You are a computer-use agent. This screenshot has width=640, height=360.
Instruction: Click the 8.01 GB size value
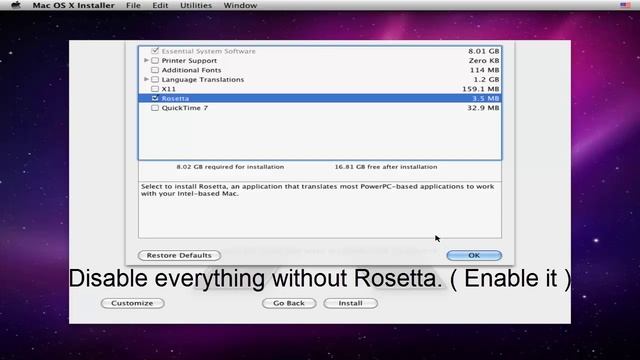click(484, 51)
